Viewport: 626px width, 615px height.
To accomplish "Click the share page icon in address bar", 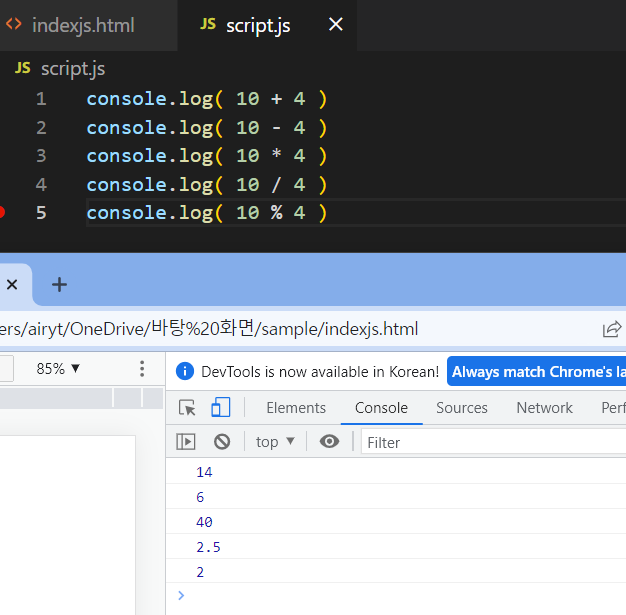I will (x=612, y=329).
